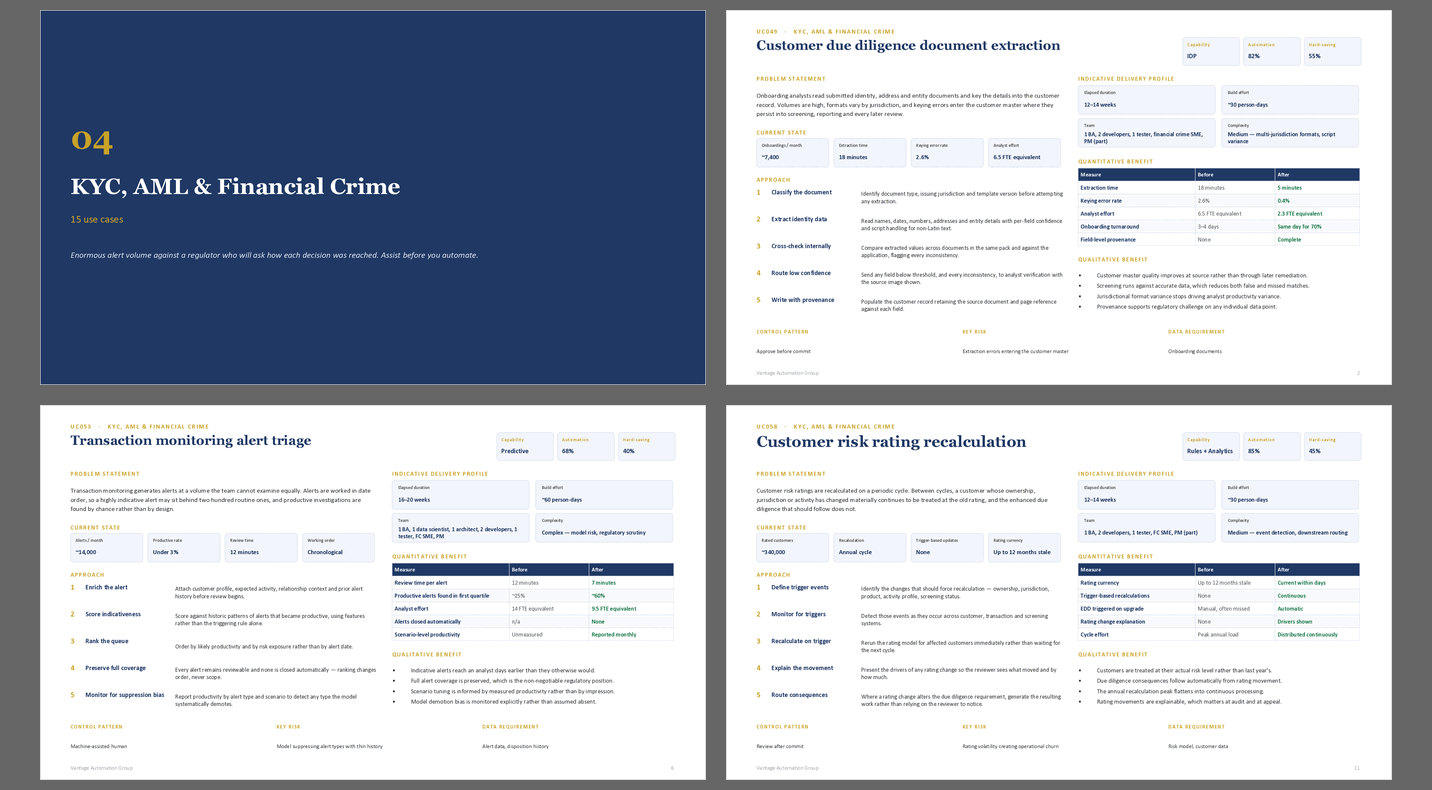Select the UC058 slide thumbnail
This screenshot has width=1432, height=790.
coord(1058,592)
